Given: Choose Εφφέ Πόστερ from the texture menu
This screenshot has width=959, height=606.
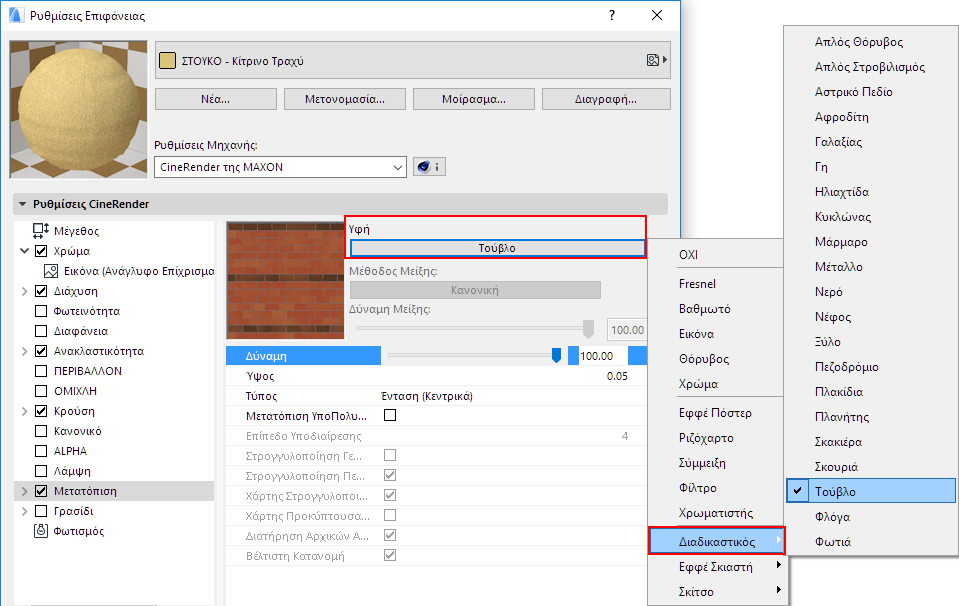Looking at the screenshot, I should [716, 413].
